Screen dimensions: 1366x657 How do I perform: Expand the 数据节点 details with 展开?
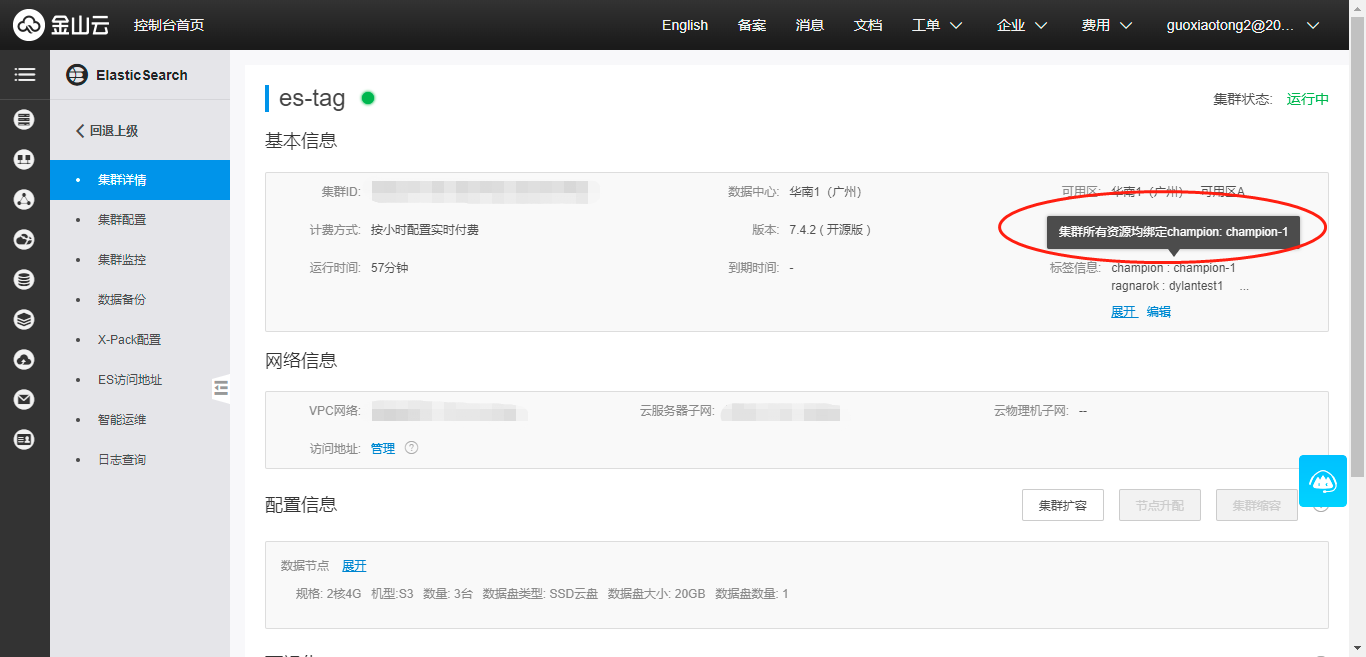click(354, 565)
